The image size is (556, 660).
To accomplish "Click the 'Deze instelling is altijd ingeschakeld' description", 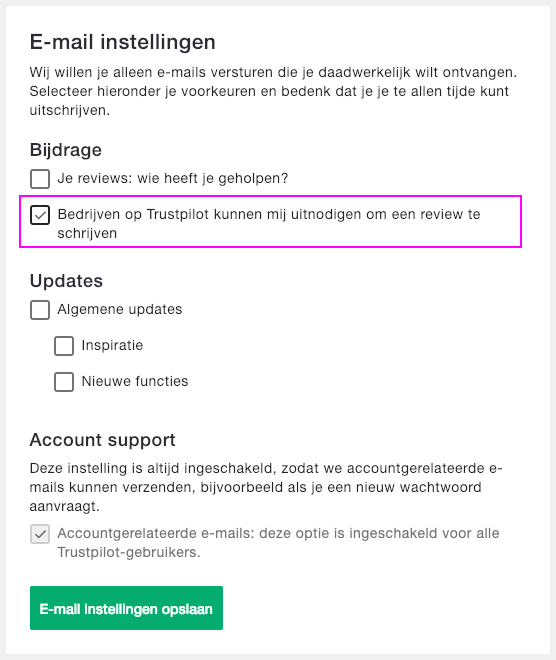I will click(266, 487).
